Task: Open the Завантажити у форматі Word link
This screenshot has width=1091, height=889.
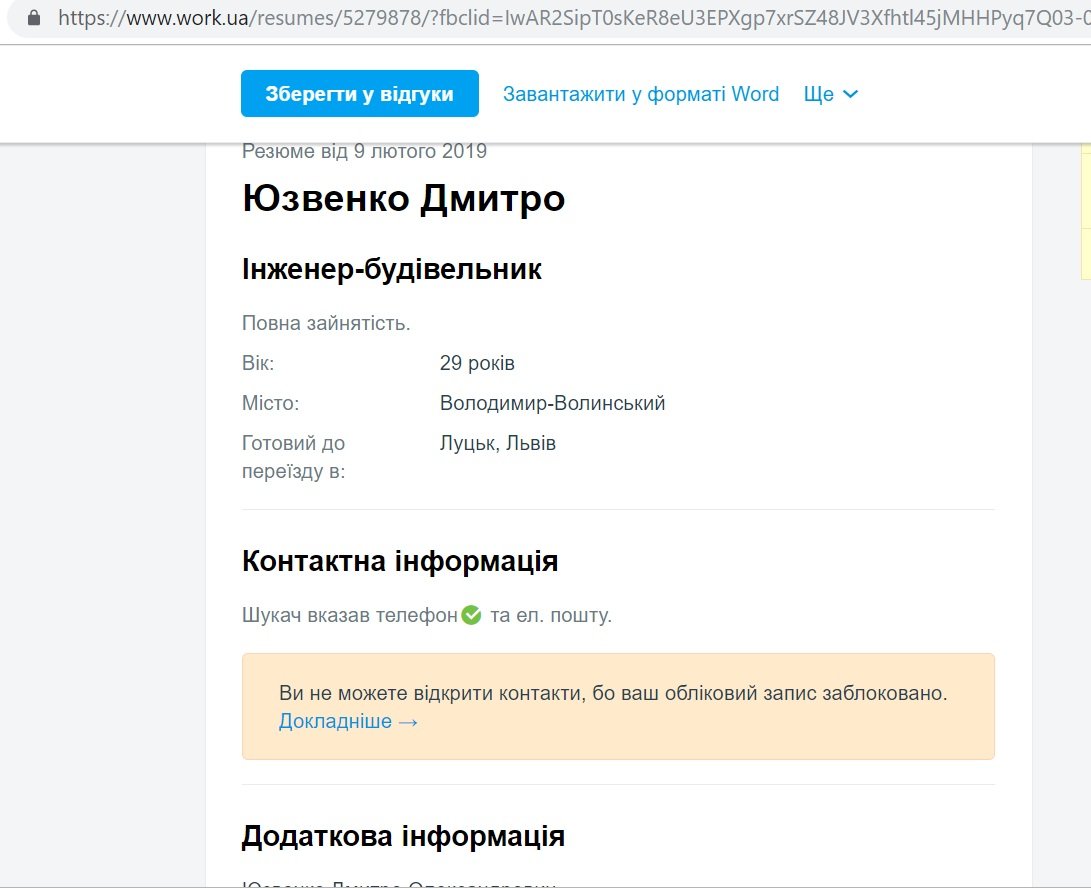Action: [x=640, y=94]
